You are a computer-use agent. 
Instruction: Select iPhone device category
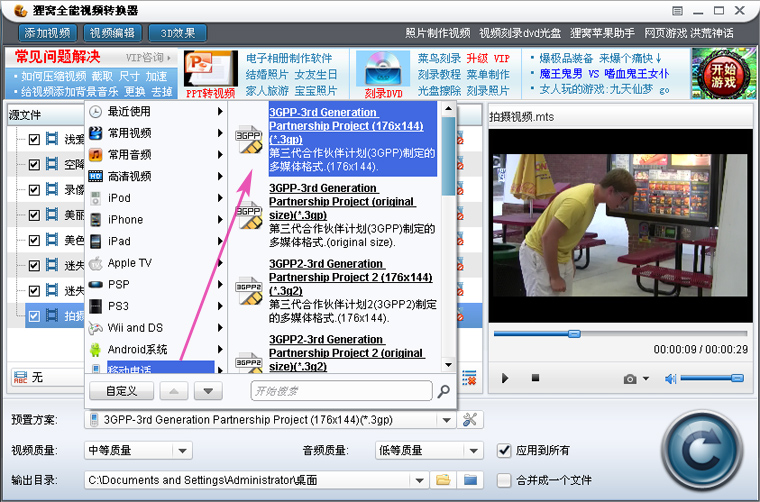(x=156, y=220)
